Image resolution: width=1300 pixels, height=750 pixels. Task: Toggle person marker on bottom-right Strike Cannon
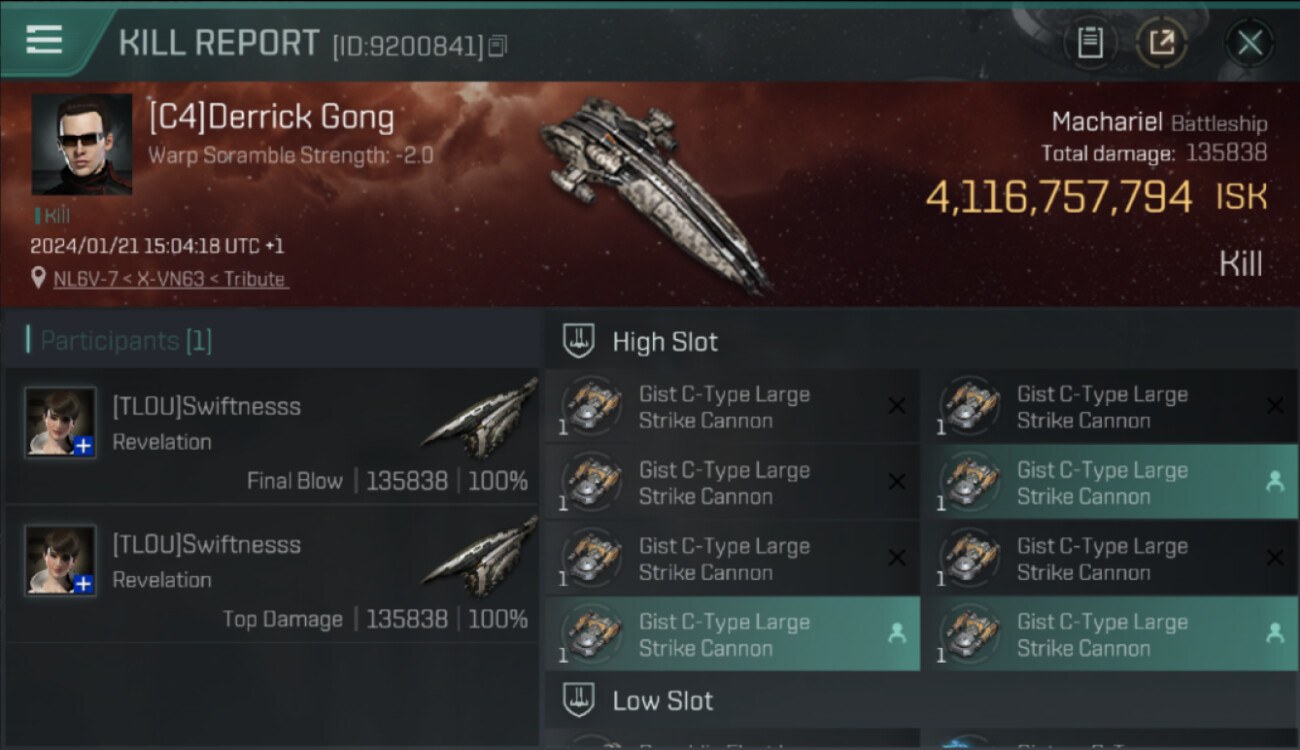click(x=1275, y=633)
